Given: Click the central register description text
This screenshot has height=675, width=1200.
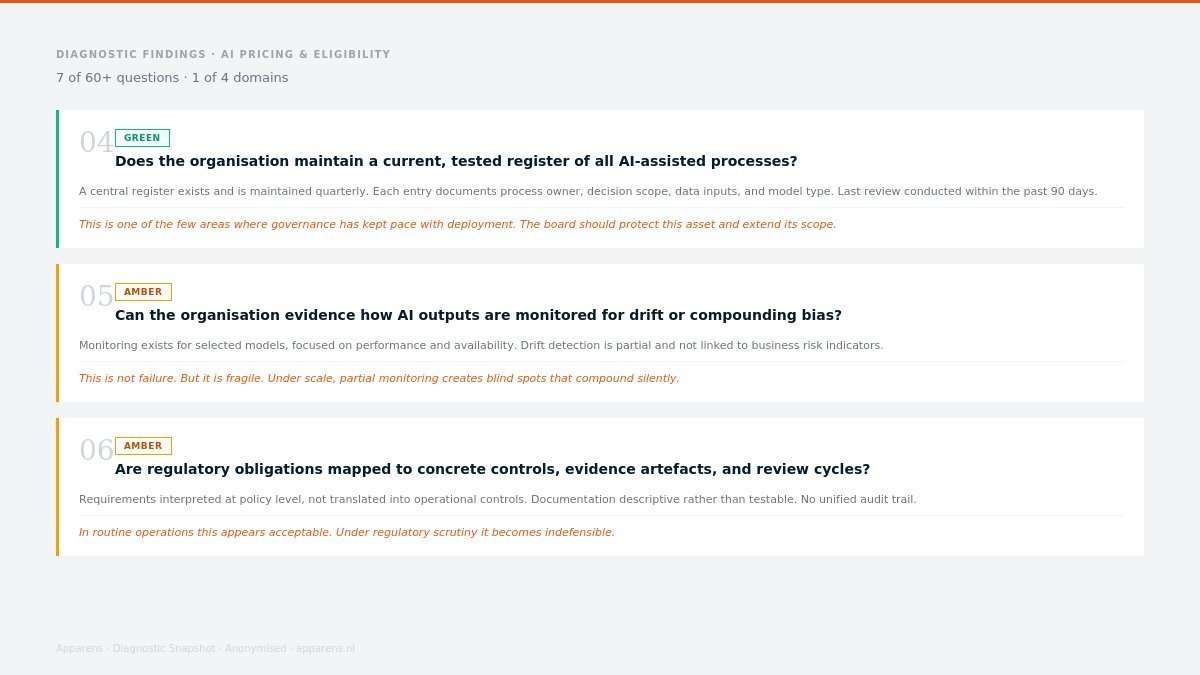Looking at the screenshot, I should [588, 192].
